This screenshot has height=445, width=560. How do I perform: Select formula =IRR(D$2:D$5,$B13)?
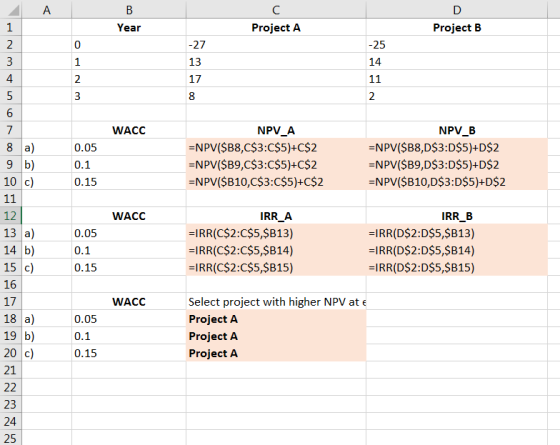click(x=457, y=233)
